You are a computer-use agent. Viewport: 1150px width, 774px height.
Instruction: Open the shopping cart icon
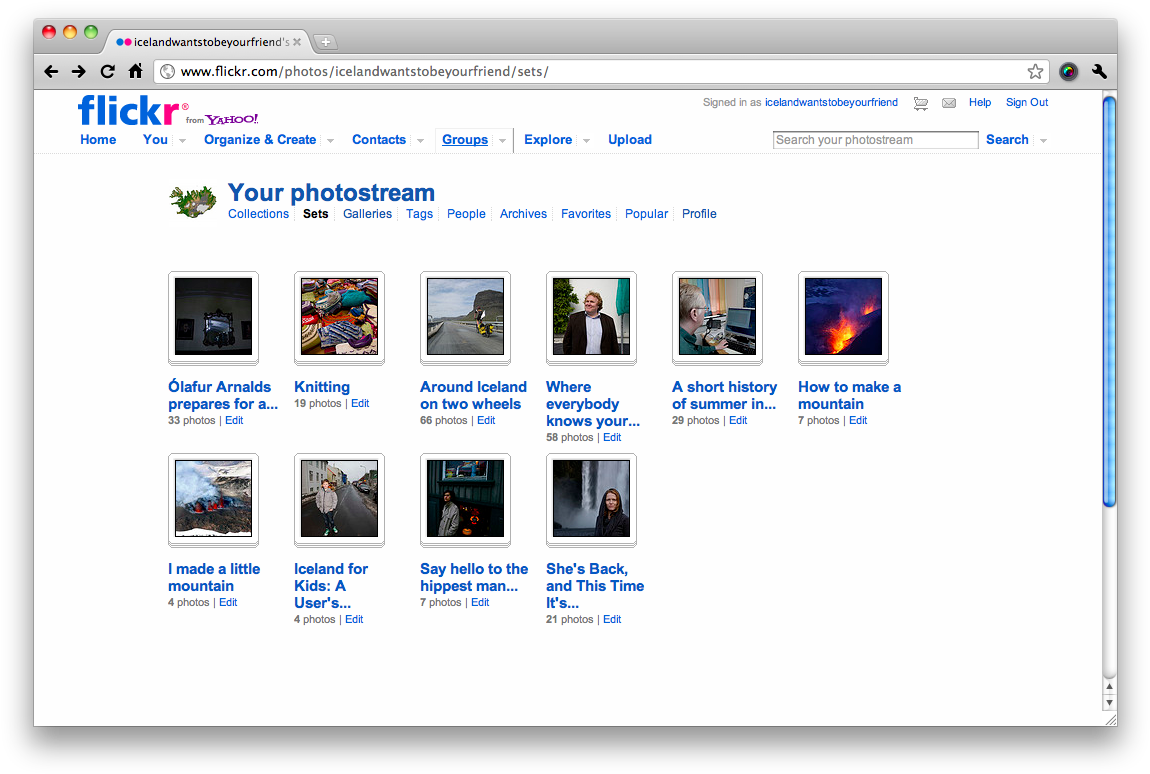coord(920,102)
